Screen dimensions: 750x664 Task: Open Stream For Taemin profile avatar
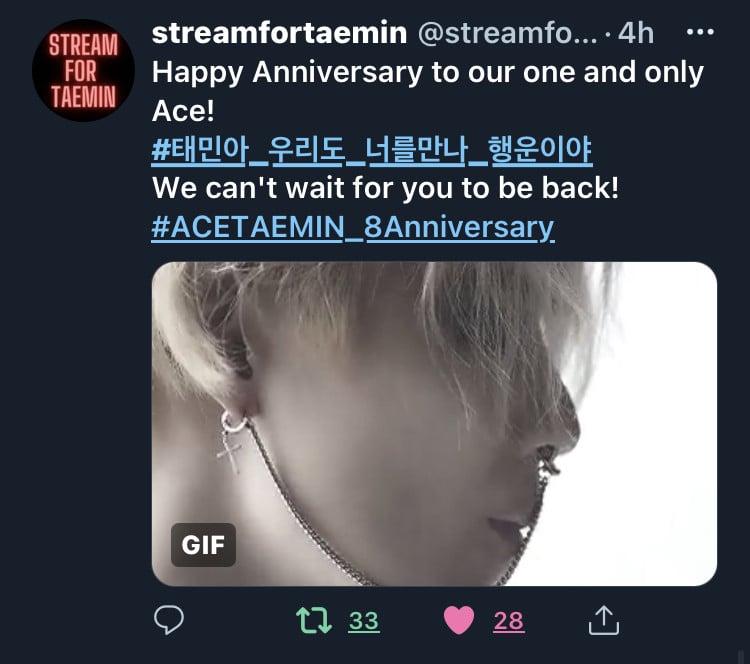click(83, 70)
